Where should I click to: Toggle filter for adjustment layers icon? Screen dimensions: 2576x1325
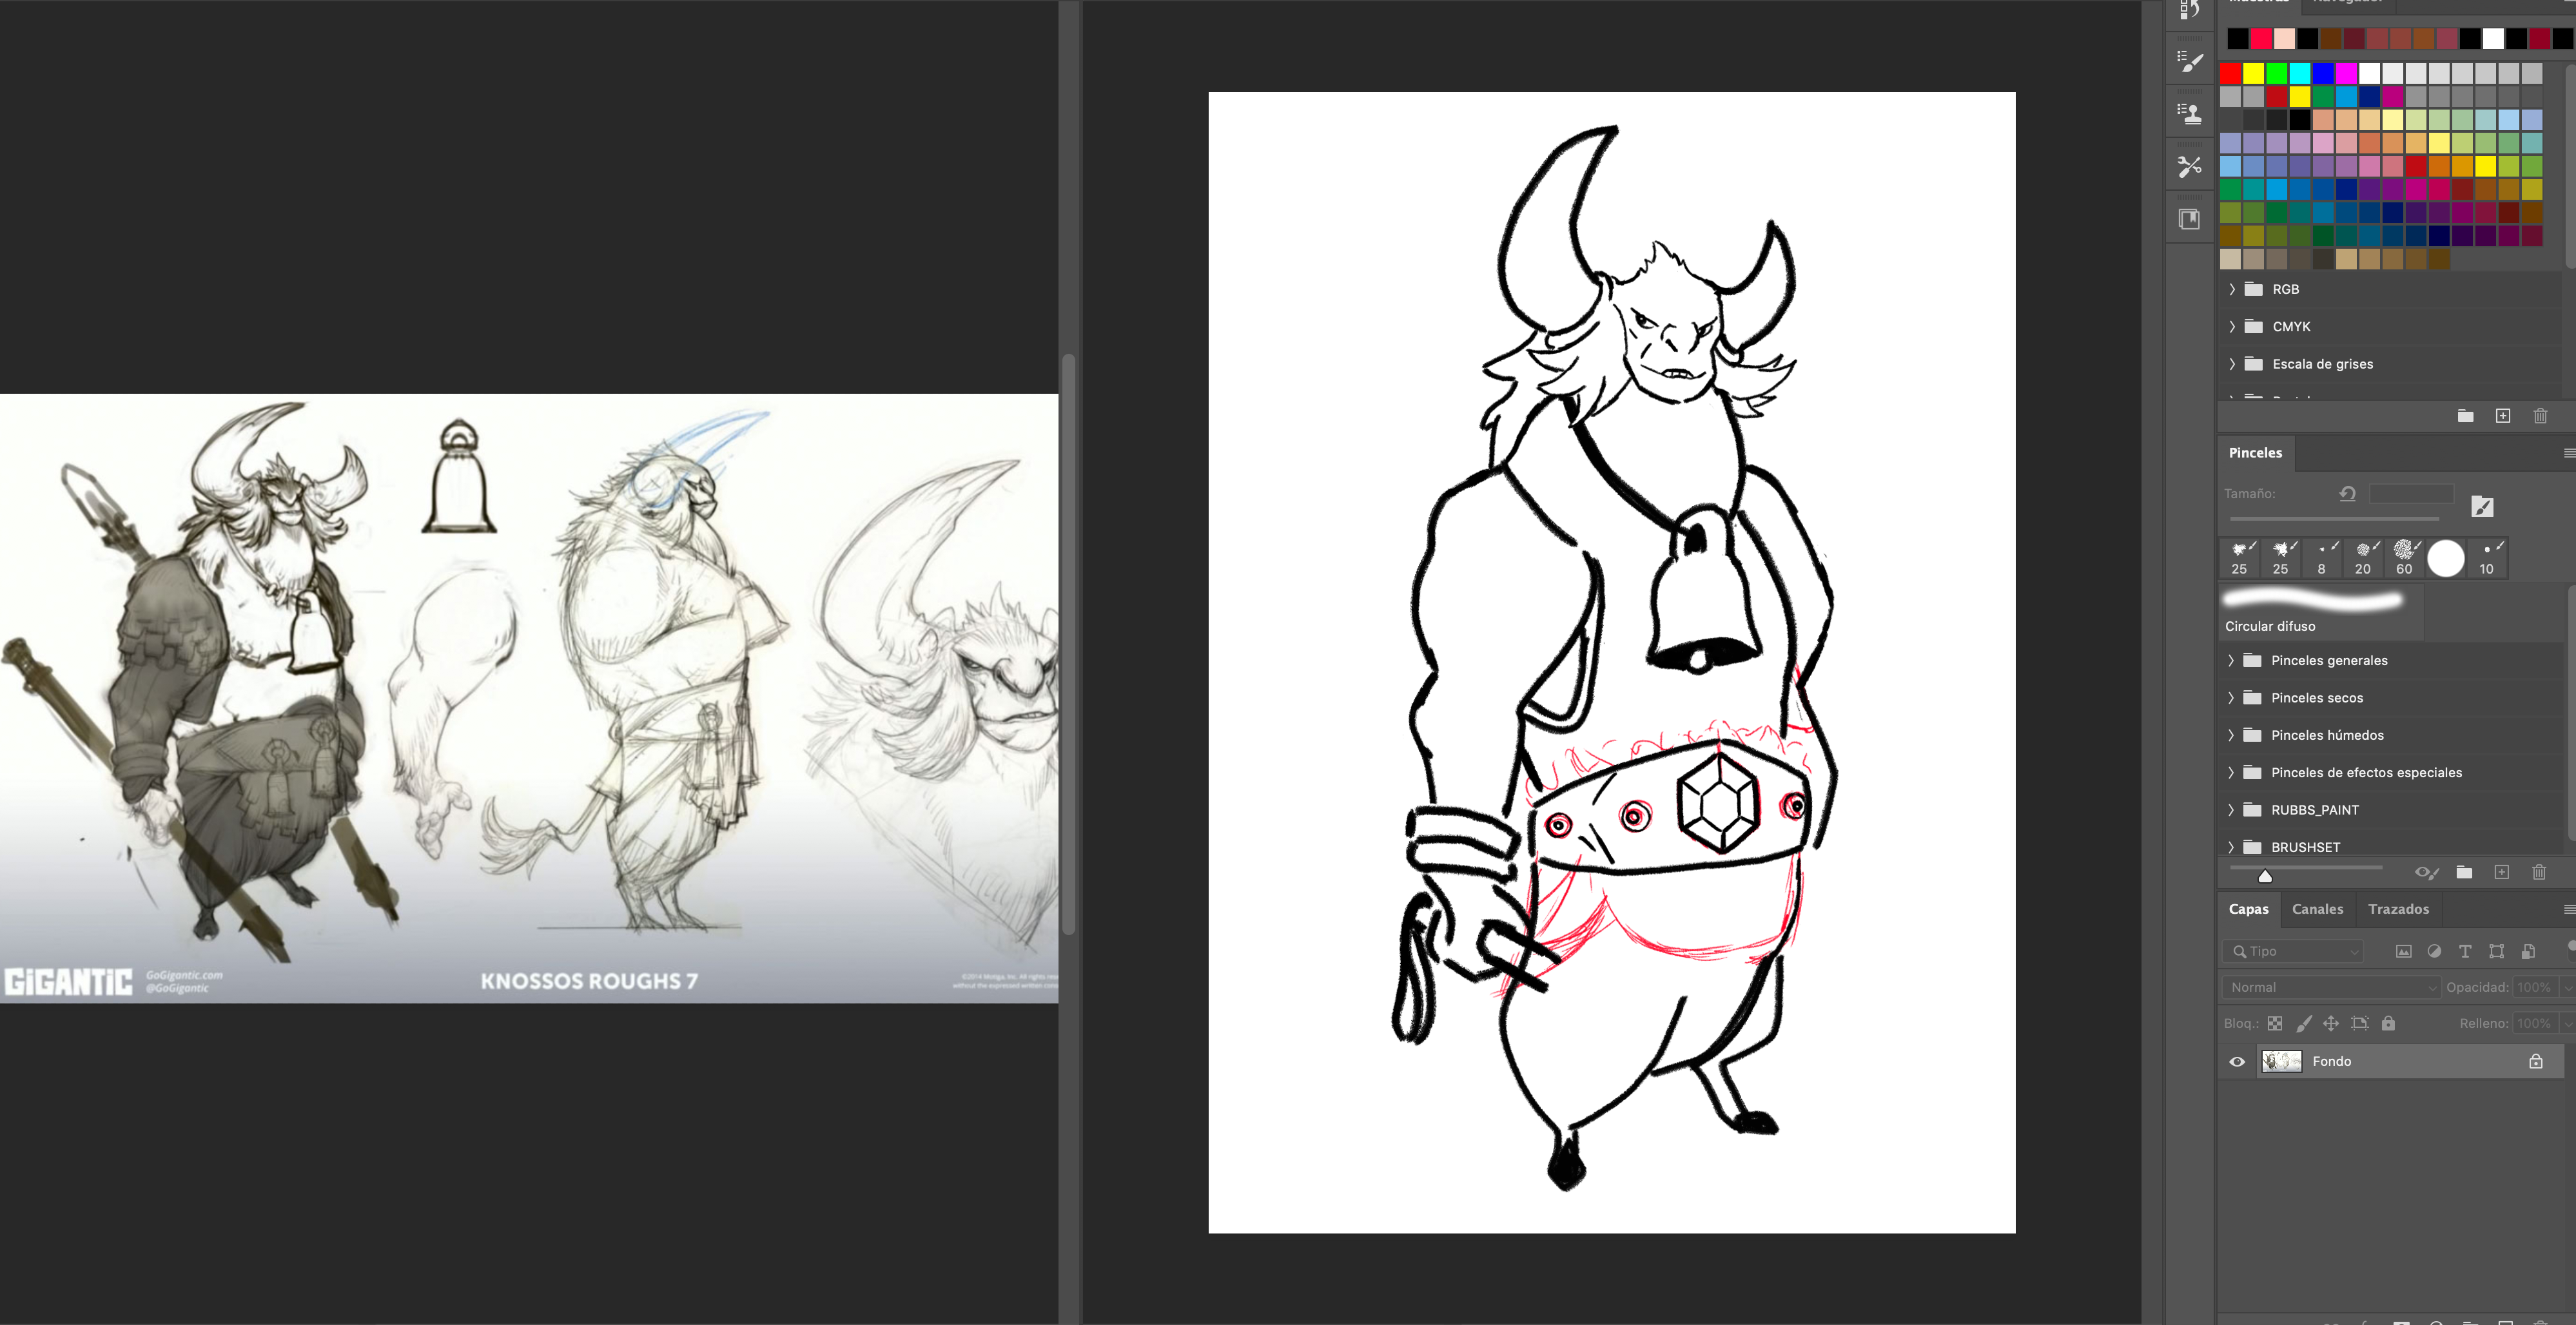point(2434,952)
